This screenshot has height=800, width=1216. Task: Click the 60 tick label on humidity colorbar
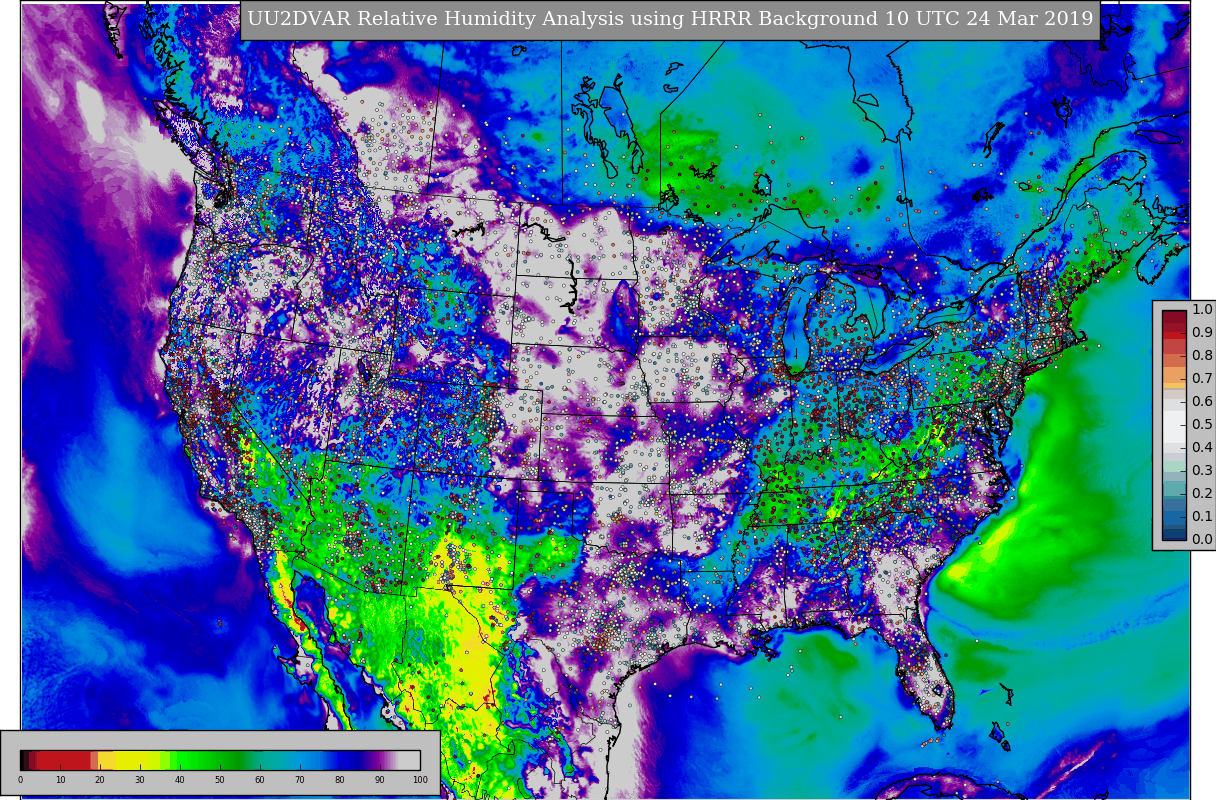[x=260, y=780]
